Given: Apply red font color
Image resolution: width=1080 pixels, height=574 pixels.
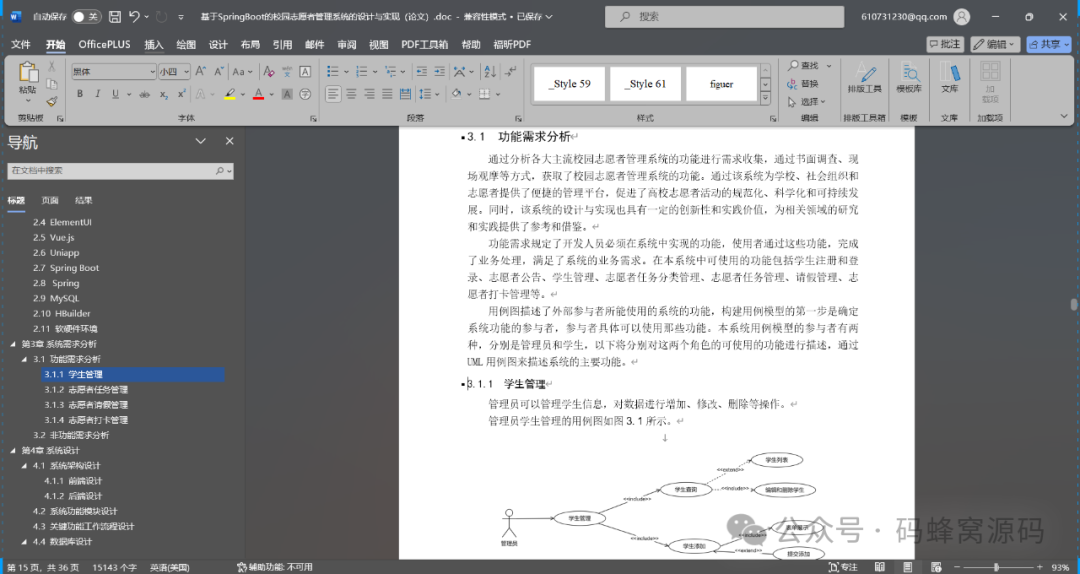Looking at the screenshot, I should coord(258,94).
